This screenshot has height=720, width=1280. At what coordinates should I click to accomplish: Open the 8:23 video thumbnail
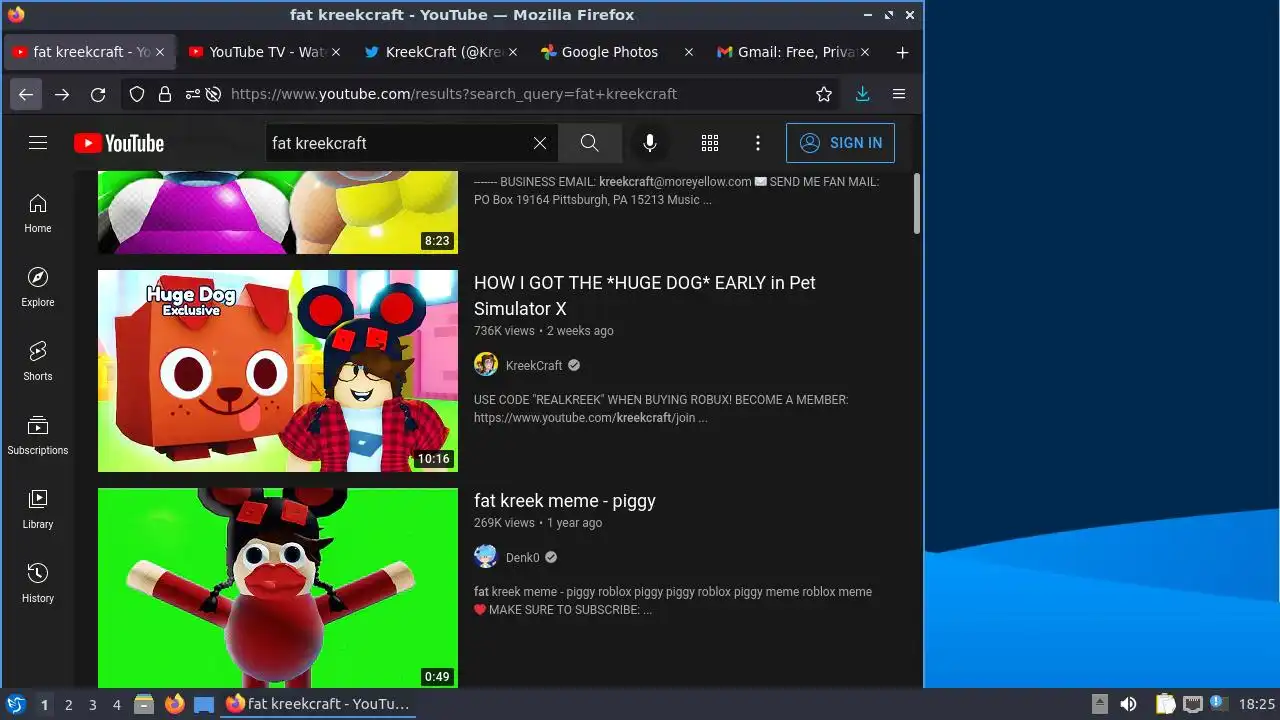point(278,212)
